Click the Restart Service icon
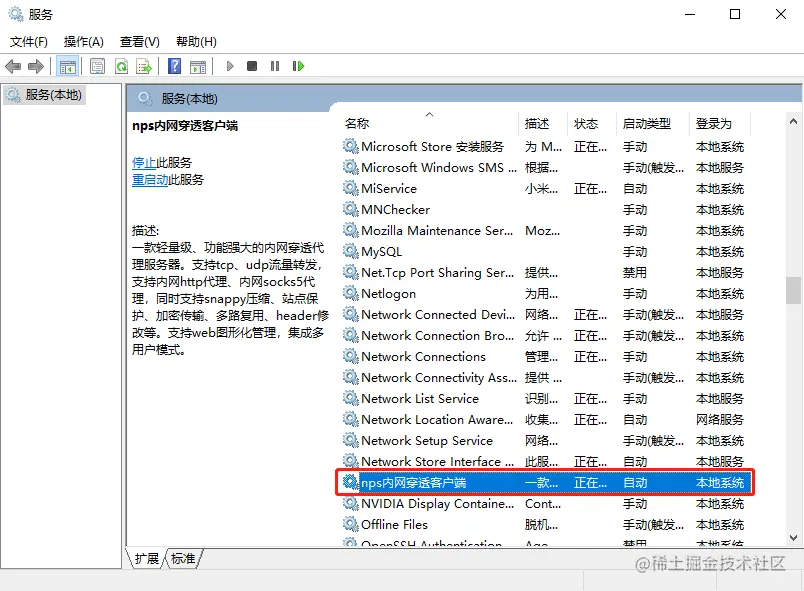Viewport: 804px width, 591px height. point(298,66)
